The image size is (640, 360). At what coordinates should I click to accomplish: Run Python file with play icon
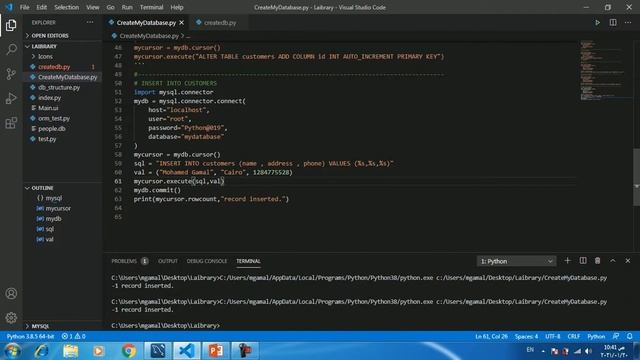pos(597,22)
